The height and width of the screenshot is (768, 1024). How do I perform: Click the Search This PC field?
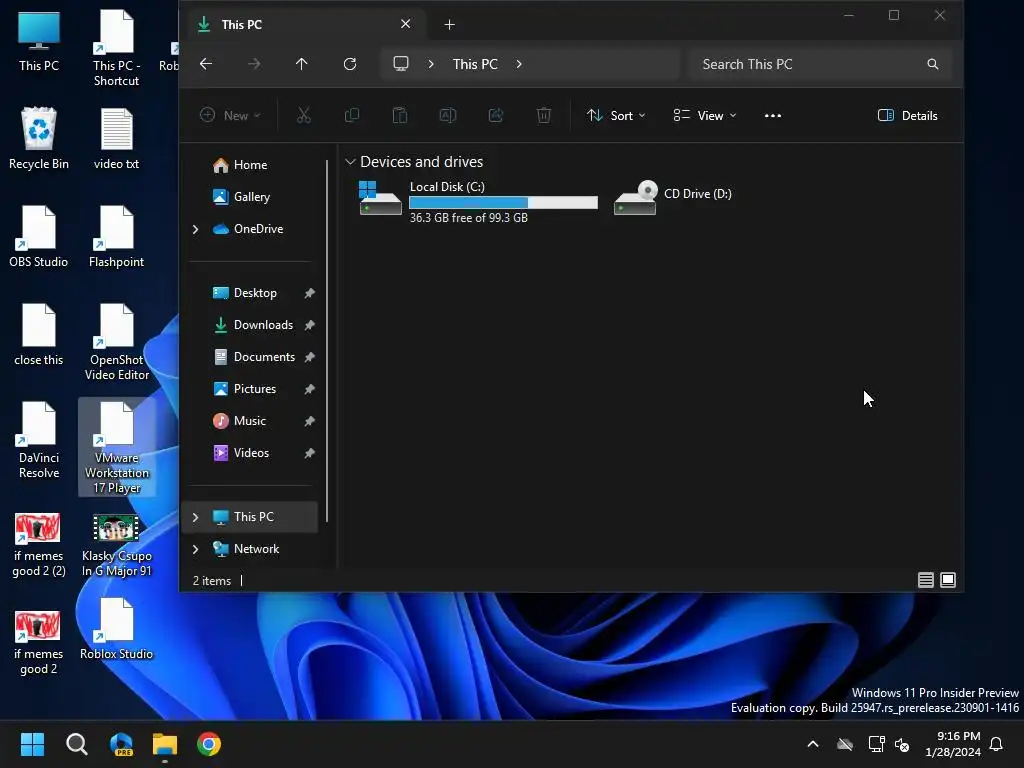coord(819,64)
